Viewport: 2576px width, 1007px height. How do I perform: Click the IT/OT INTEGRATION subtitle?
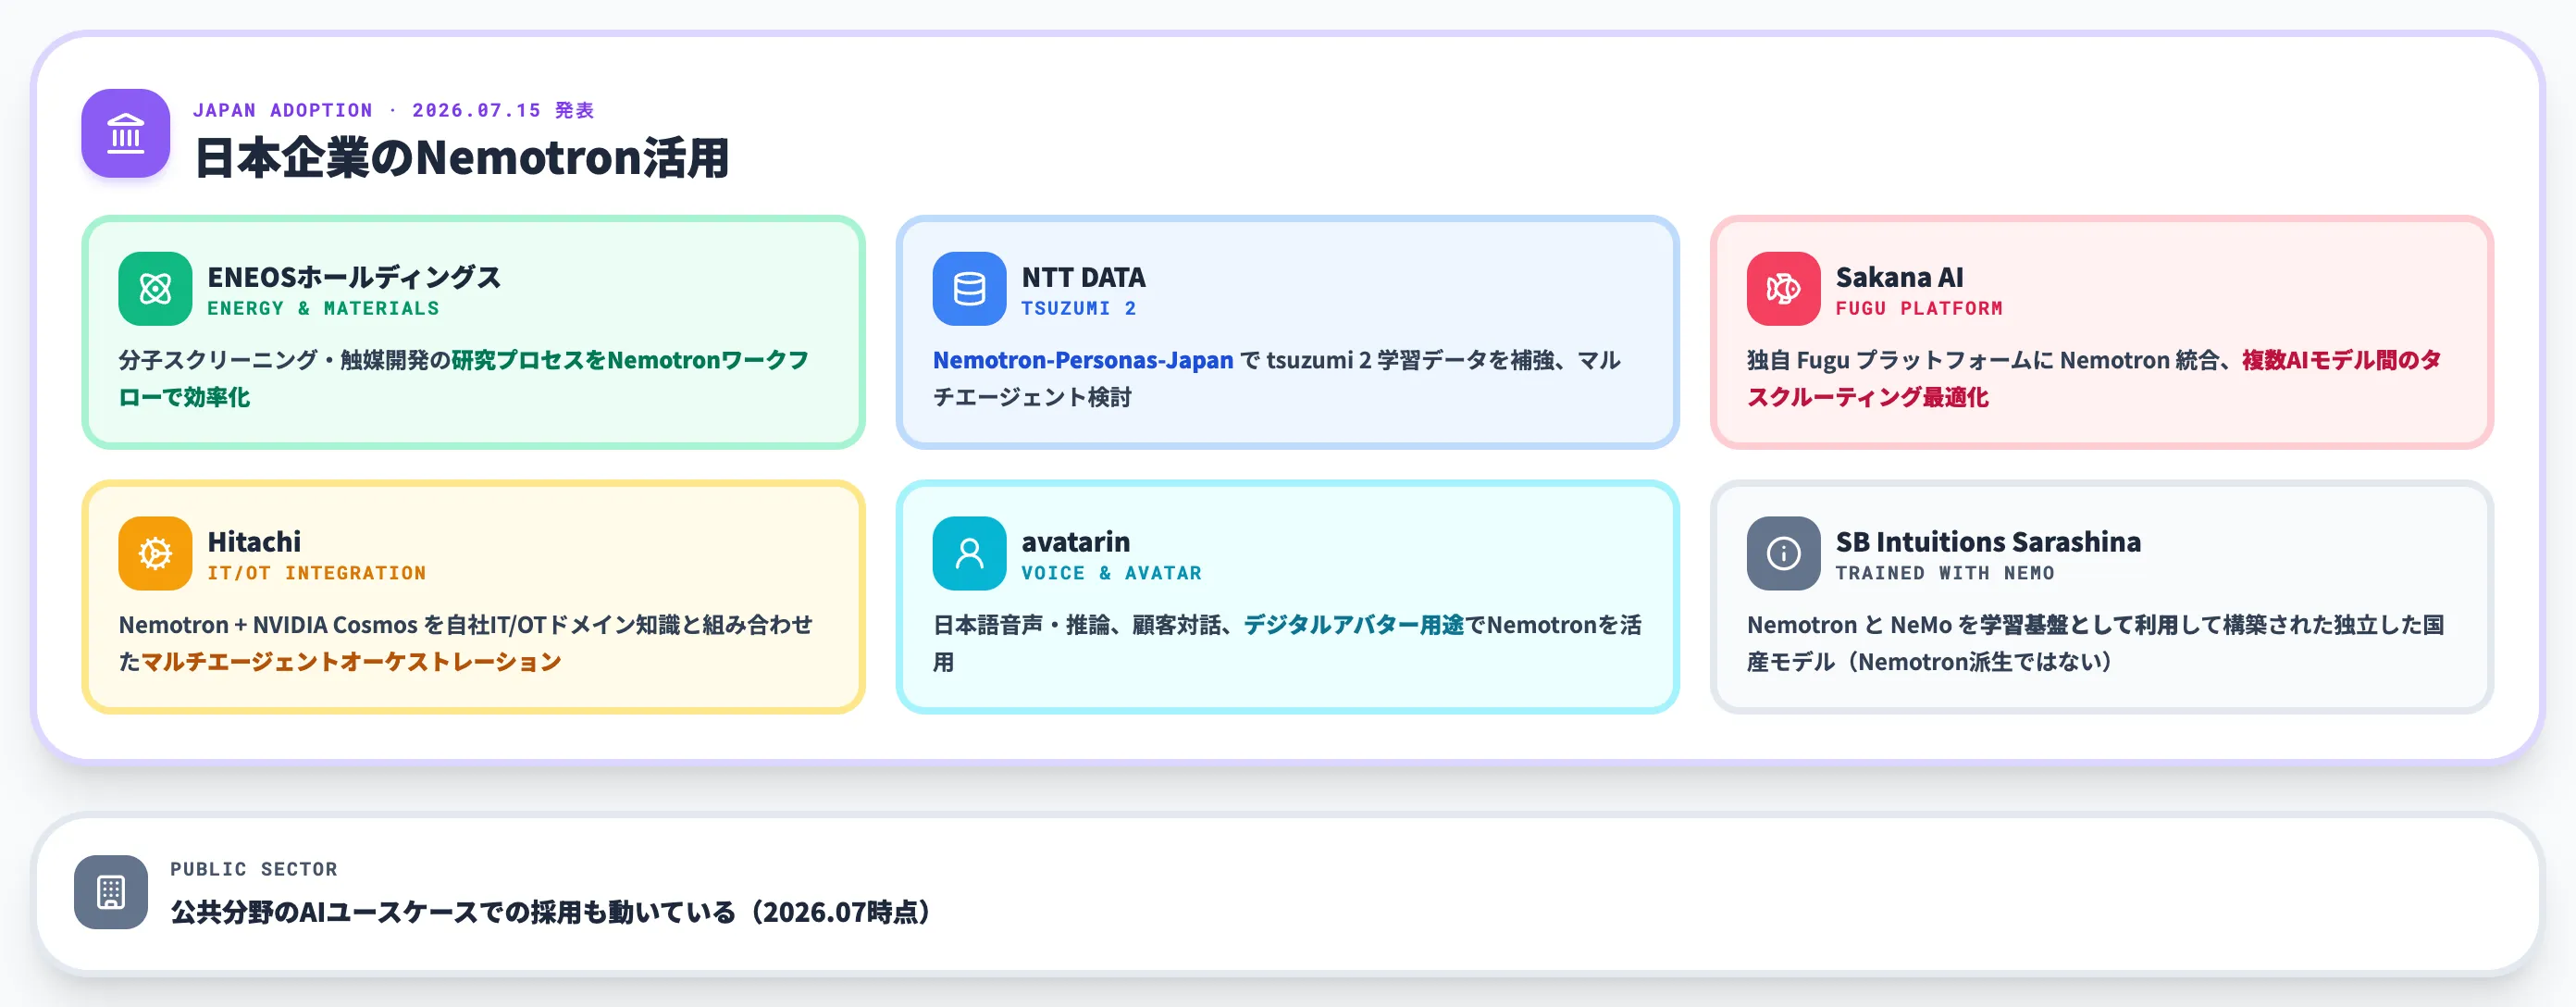click(316, 573)
